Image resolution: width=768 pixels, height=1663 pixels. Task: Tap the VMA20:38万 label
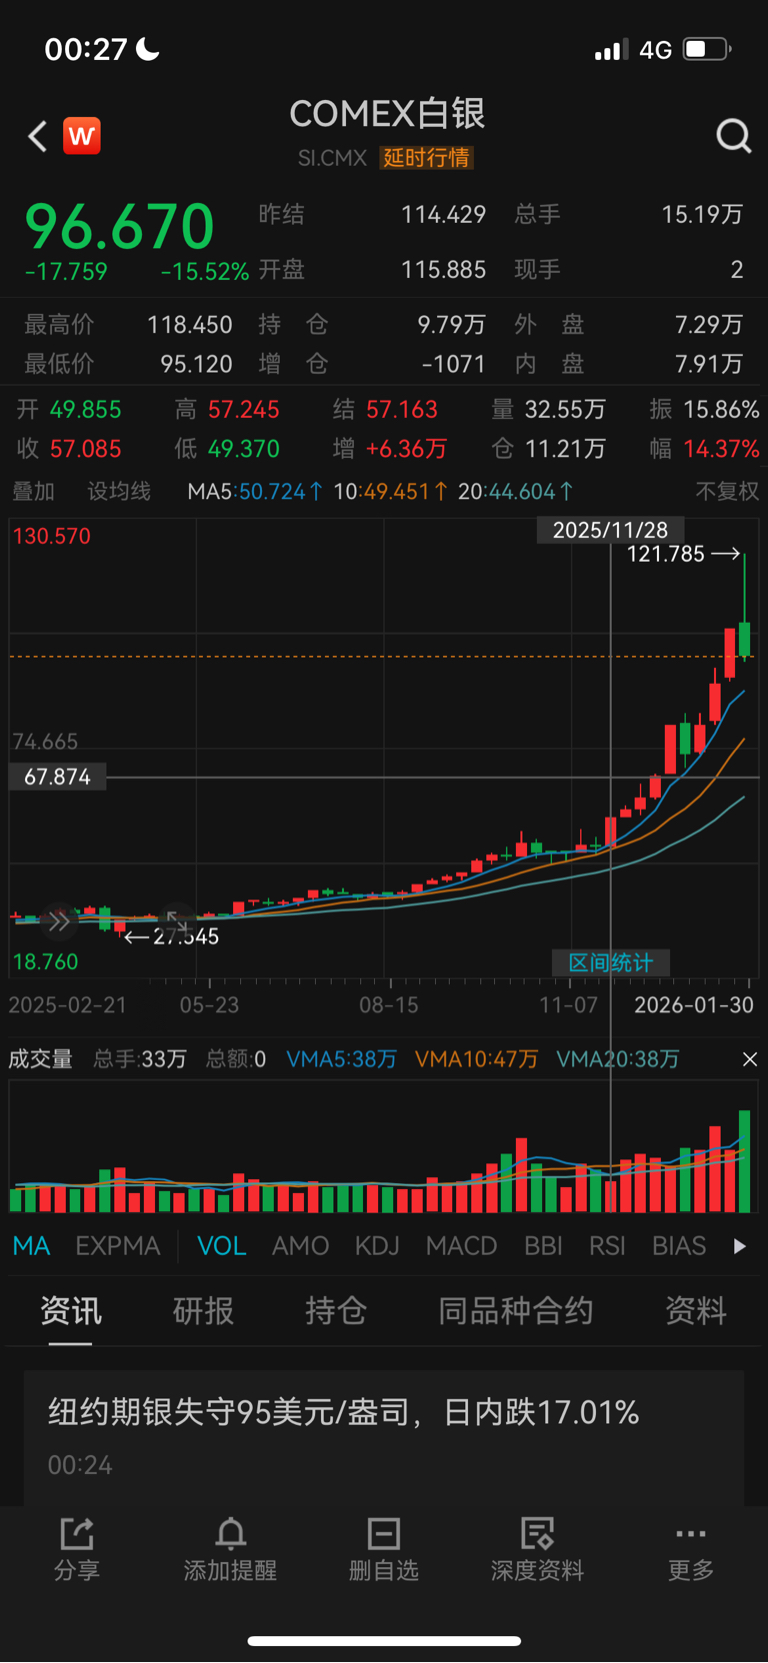coord(617,1059)
